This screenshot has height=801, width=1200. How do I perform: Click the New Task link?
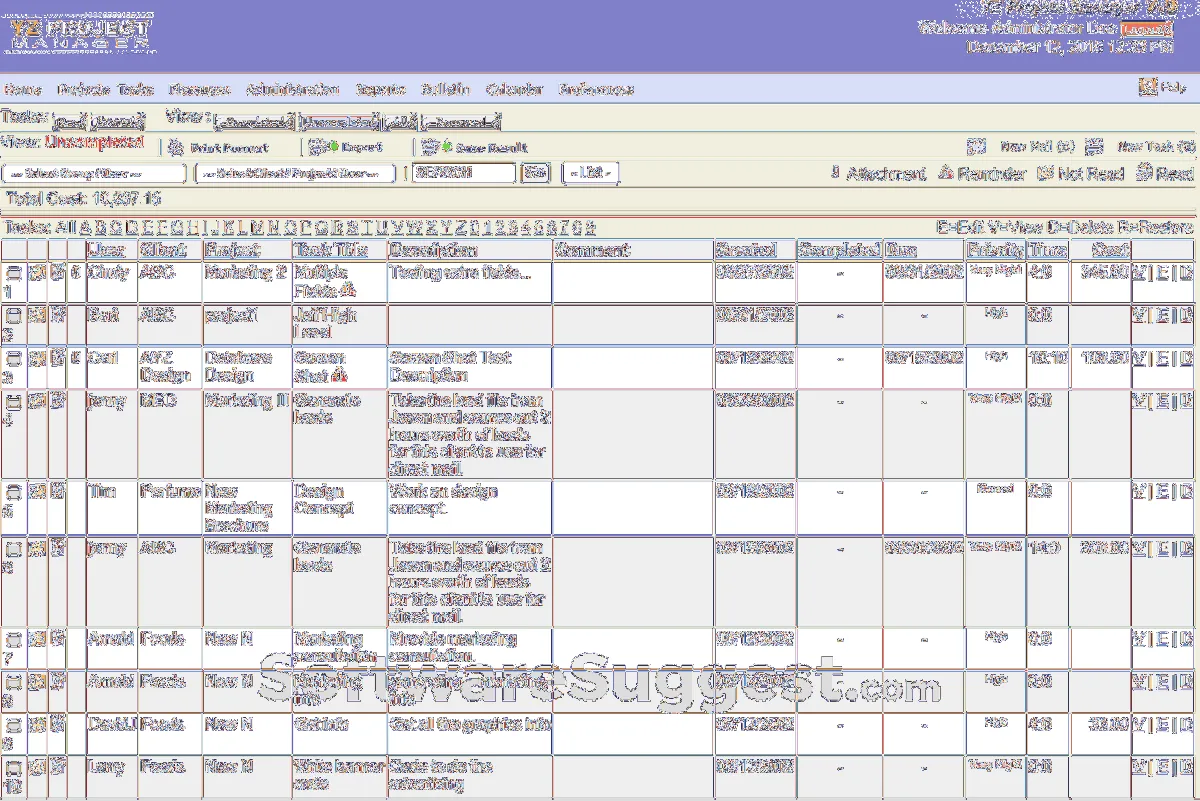(x=1156, y=147)
